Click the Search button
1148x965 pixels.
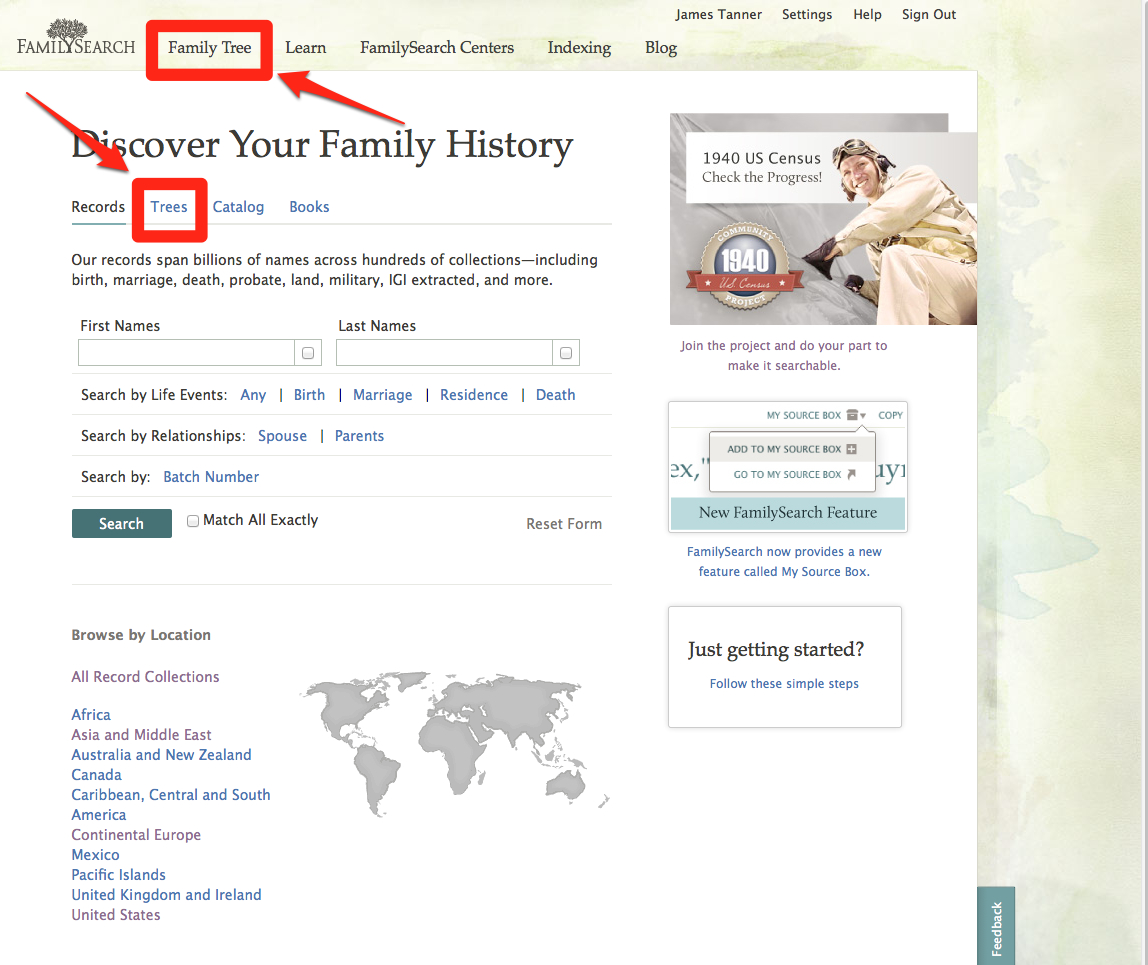tap(121, 523)
